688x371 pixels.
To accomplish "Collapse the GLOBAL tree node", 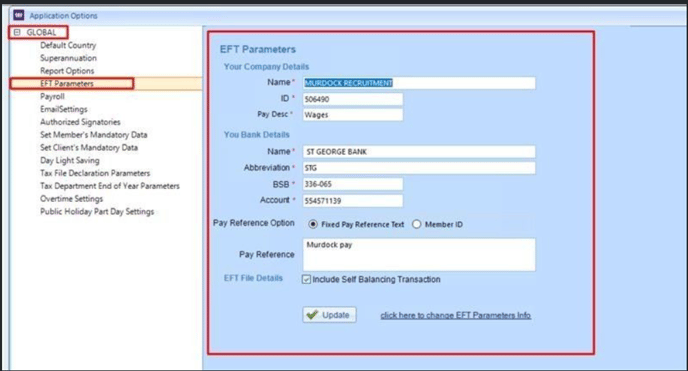I will [17, 32].
